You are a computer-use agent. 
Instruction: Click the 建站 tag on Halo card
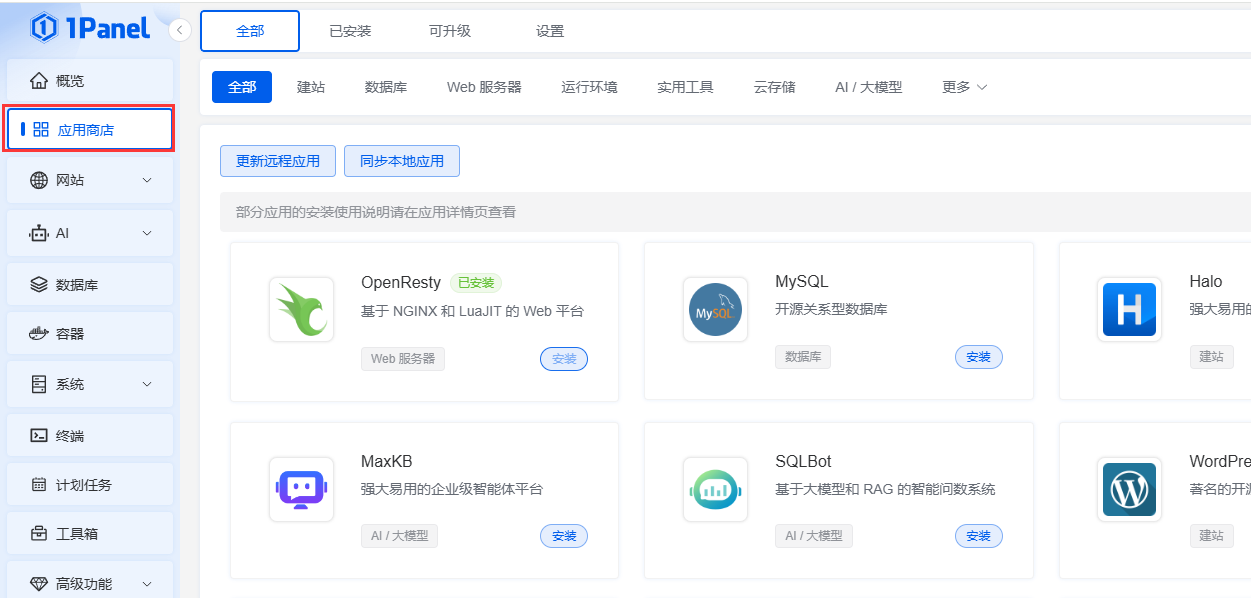(x=1211, y=357)
